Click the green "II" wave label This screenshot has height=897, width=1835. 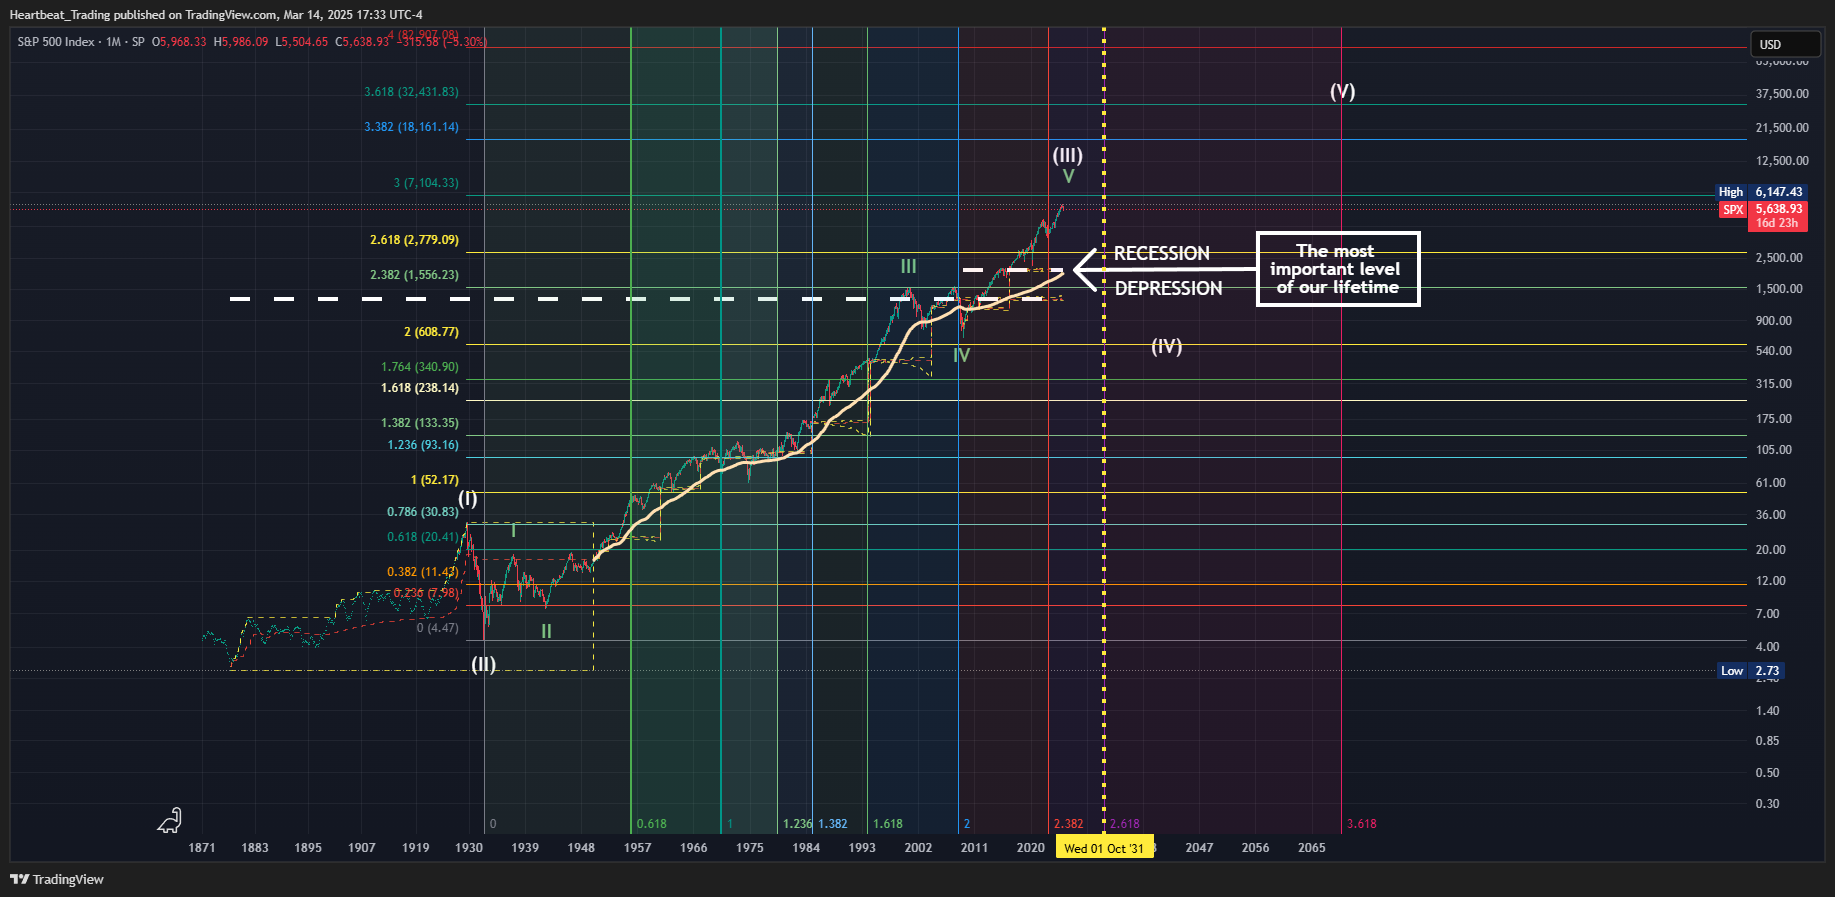pyautogui.click(x=546, y=631)
